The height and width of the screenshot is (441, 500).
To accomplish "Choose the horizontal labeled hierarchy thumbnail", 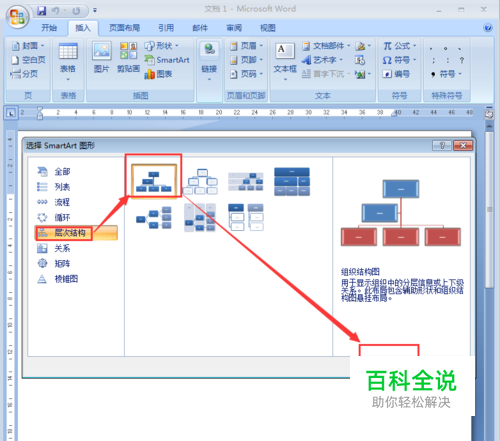I will [x=200, y=218].
